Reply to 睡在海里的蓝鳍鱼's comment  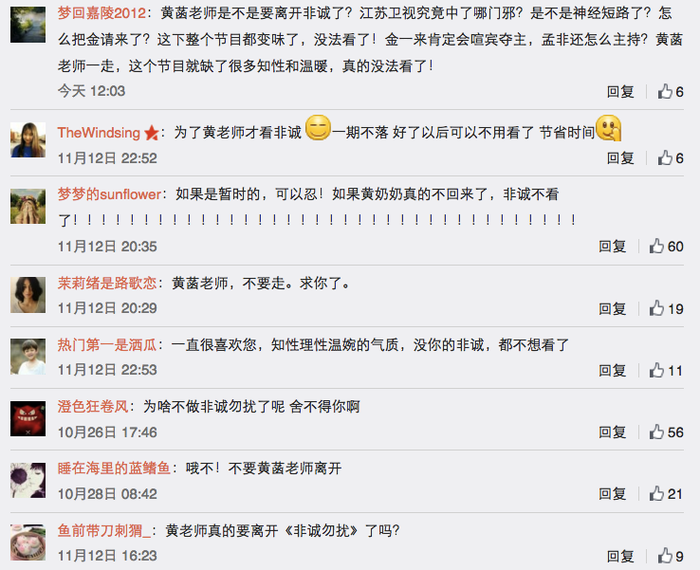point(612,494)
